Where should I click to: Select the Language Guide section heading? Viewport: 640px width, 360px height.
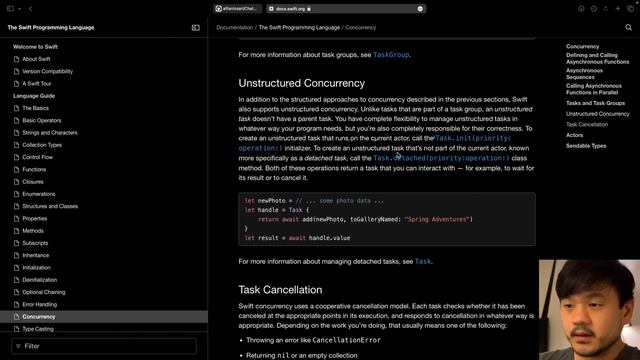click(x=34, y=96)
